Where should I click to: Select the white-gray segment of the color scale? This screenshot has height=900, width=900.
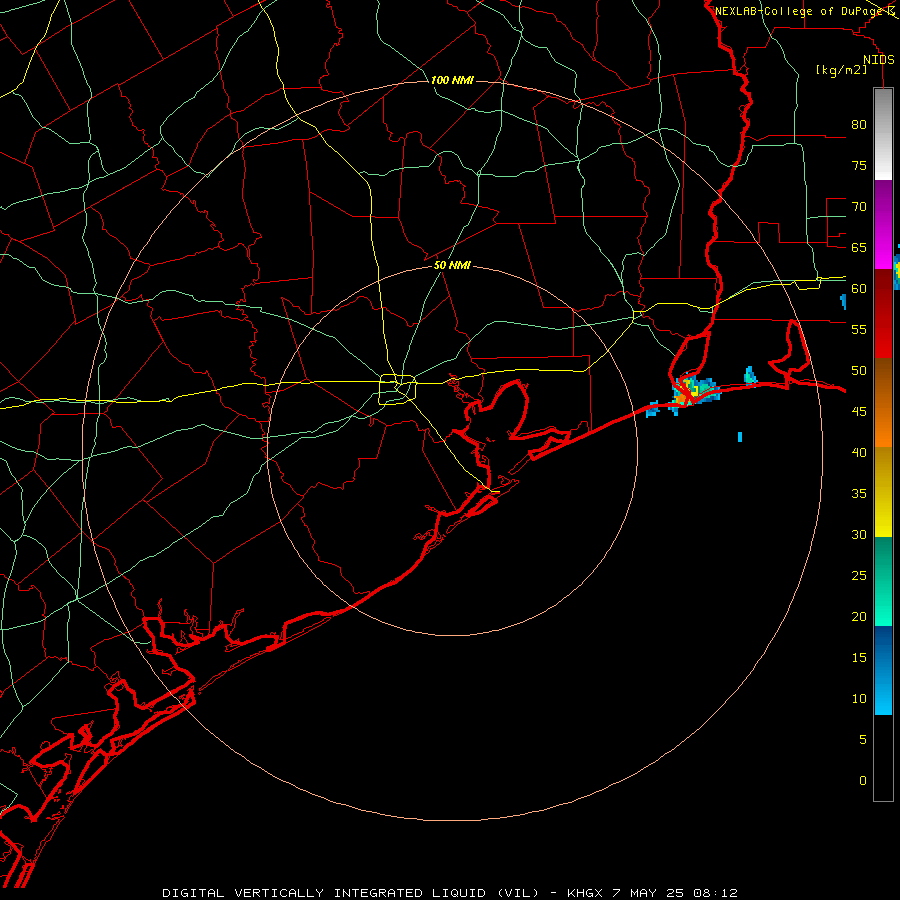click(x=883, y=134)
